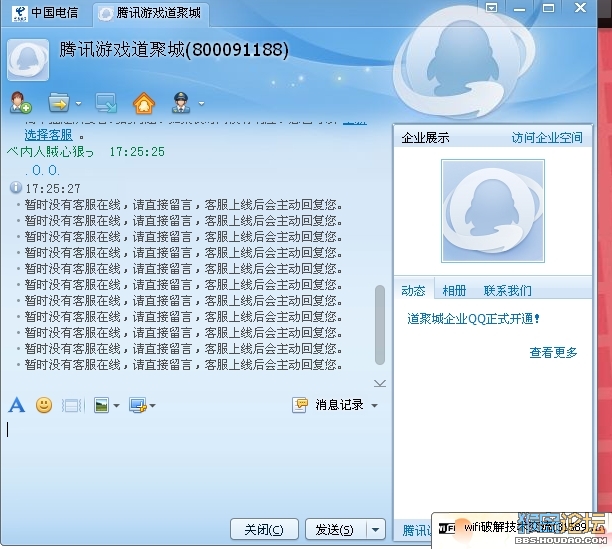Click the 查看更多 link
612x549 pixels.
coord(553,352)
